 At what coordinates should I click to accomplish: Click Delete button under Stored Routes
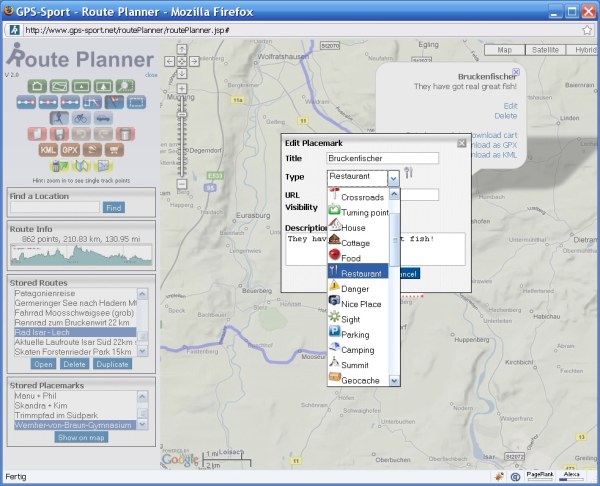74,364
